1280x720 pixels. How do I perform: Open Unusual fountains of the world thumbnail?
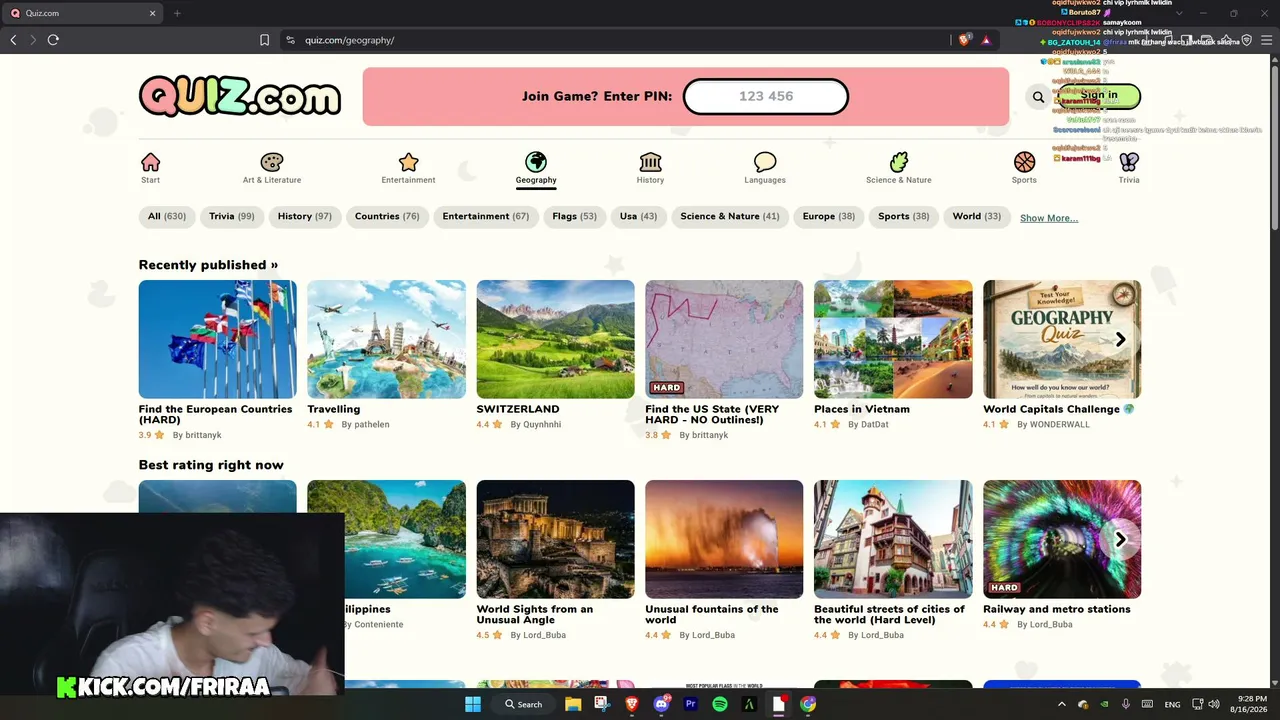click(724, 539)
